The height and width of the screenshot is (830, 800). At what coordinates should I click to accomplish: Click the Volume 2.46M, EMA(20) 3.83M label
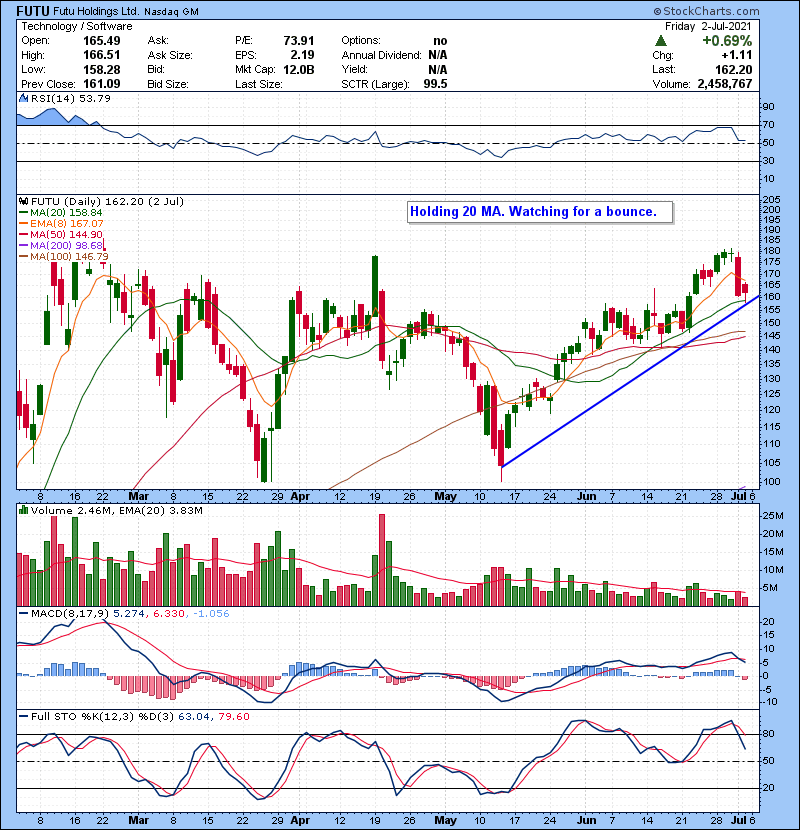click(116, 511)
